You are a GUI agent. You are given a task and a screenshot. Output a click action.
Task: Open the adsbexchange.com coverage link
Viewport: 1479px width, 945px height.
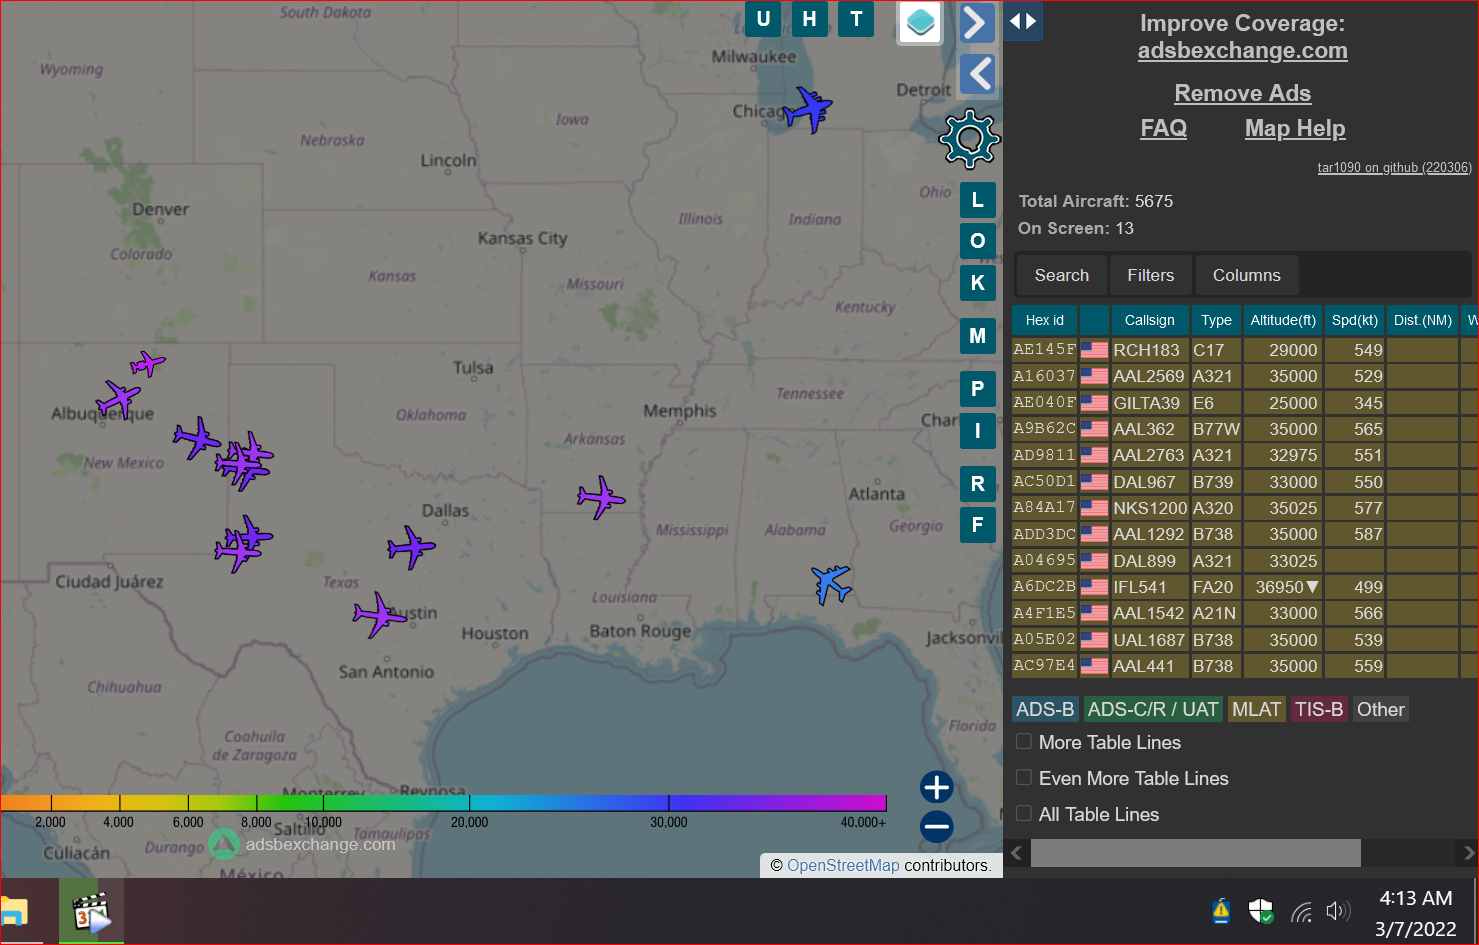pyautogui.click(x=1242, y=50)
